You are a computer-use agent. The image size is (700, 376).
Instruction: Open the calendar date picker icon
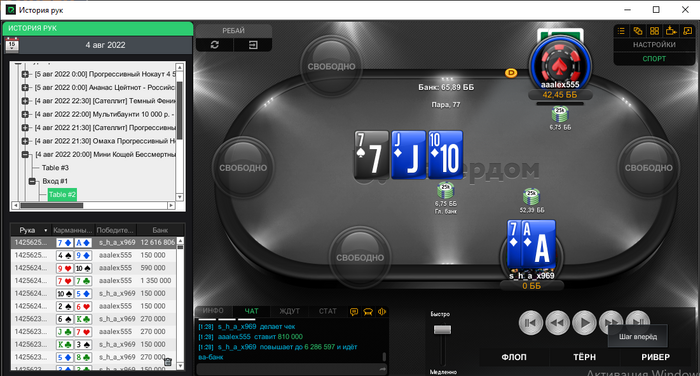[x=12, y=45]
